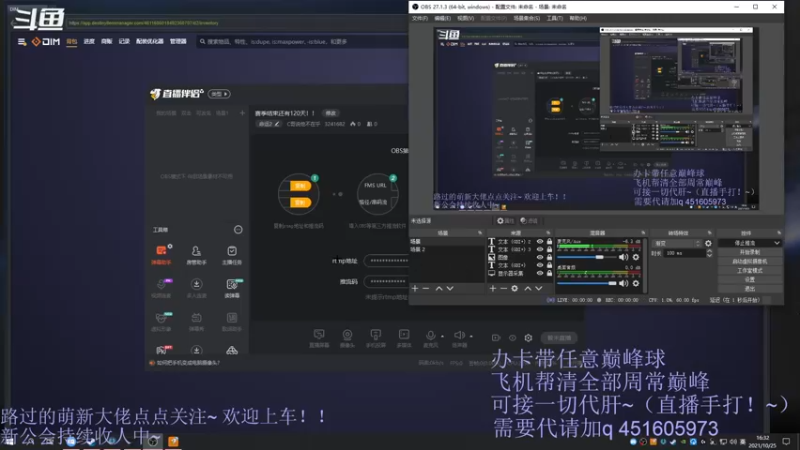Screen dimensions: 800x450
Task: Open OBS 帮助(H) menu
Action: click(578, 18)
